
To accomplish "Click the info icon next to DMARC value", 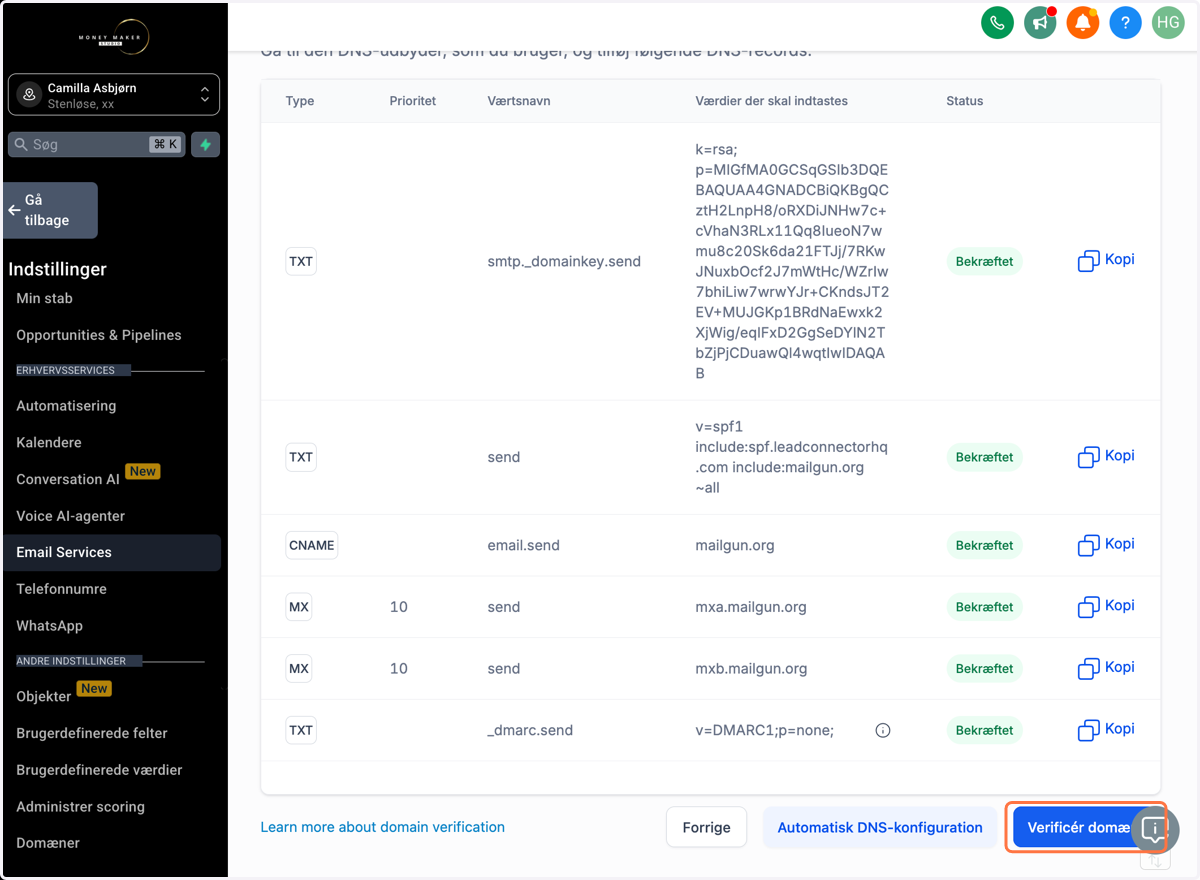I will click(x=883, y=730).
